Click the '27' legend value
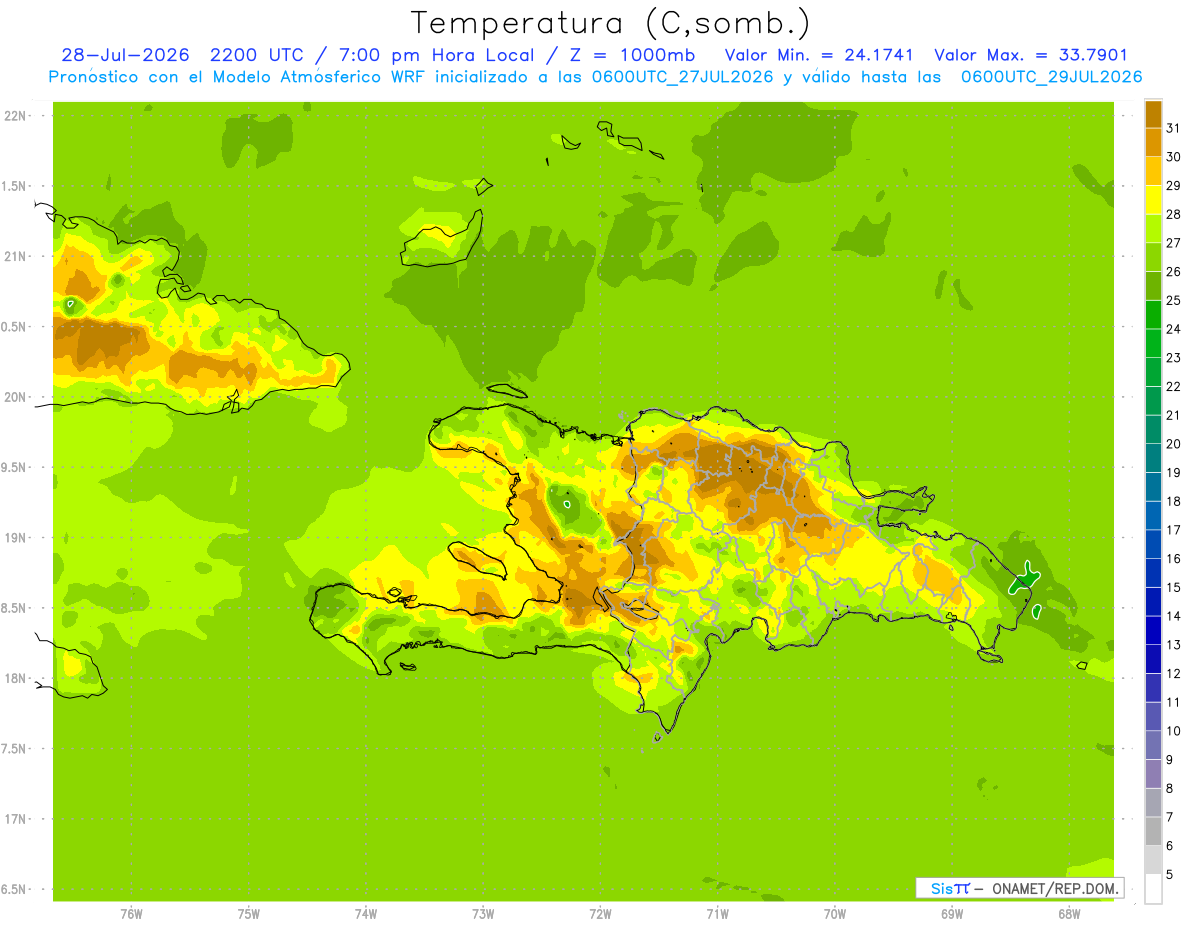 (1174, 243)
